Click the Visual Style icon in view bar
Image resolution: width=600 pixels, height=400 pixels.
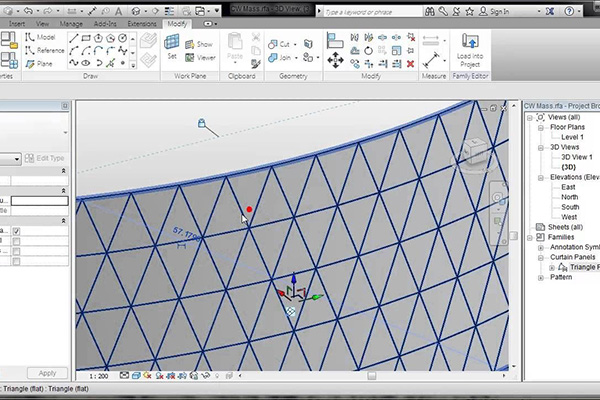136,376
